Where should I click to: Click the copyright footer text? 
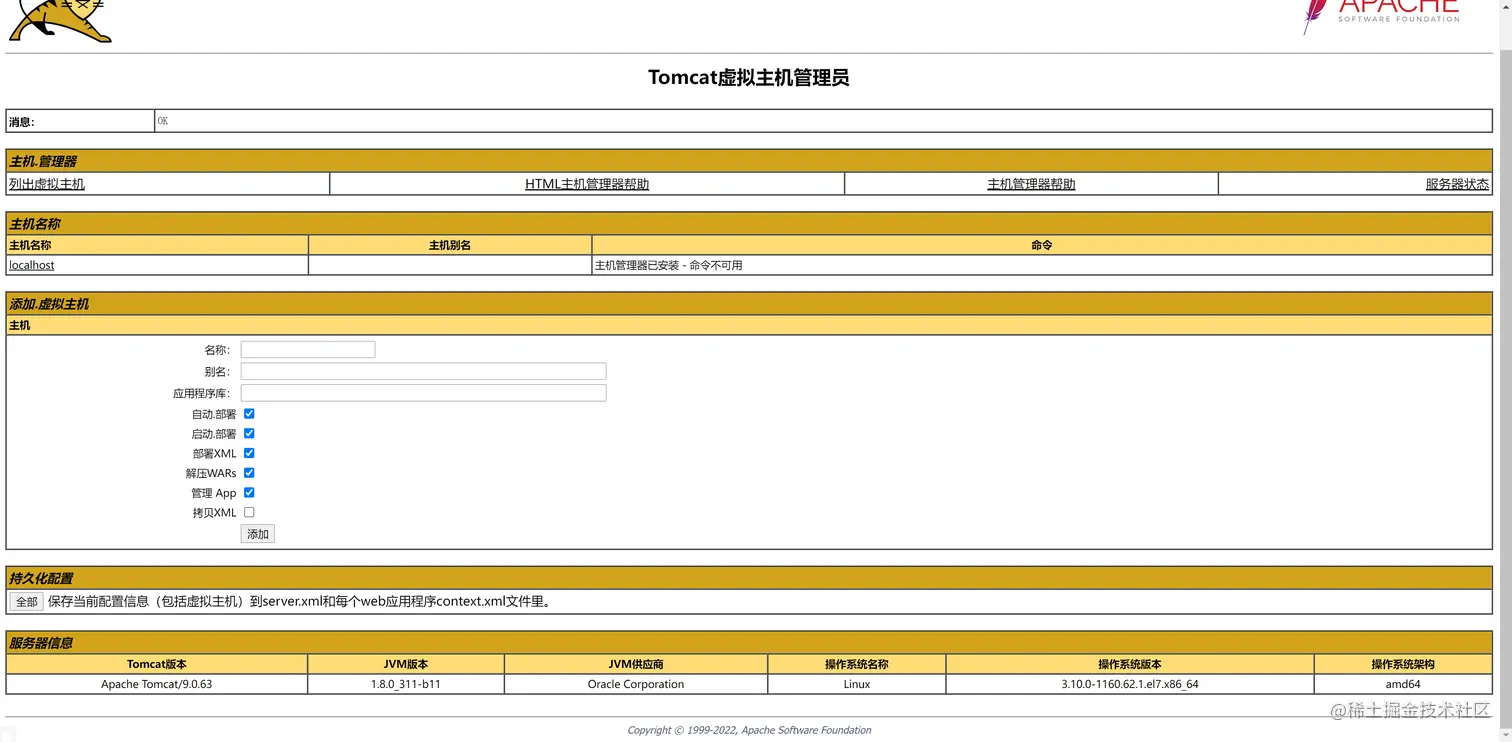coord(749,730)
